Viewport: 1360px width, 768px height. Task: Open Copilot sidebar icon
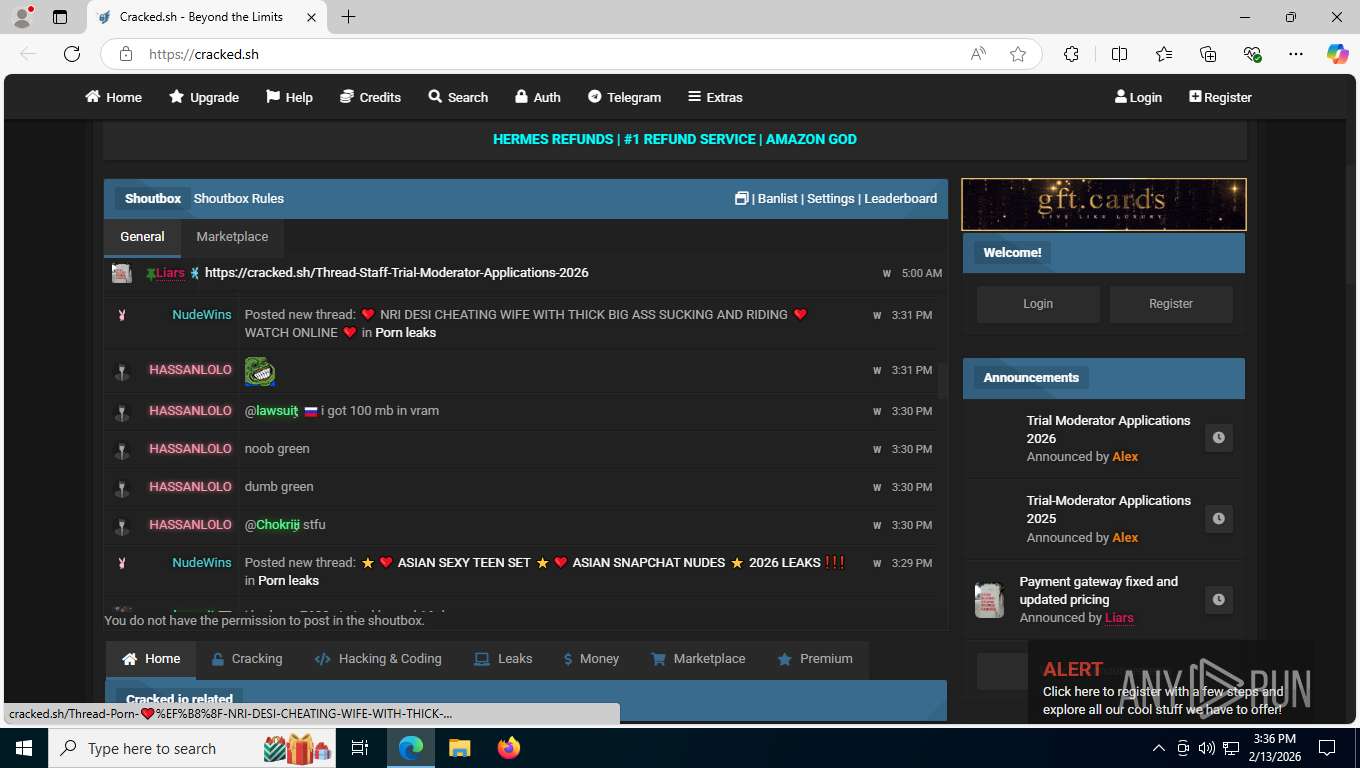pos(1338,54)
